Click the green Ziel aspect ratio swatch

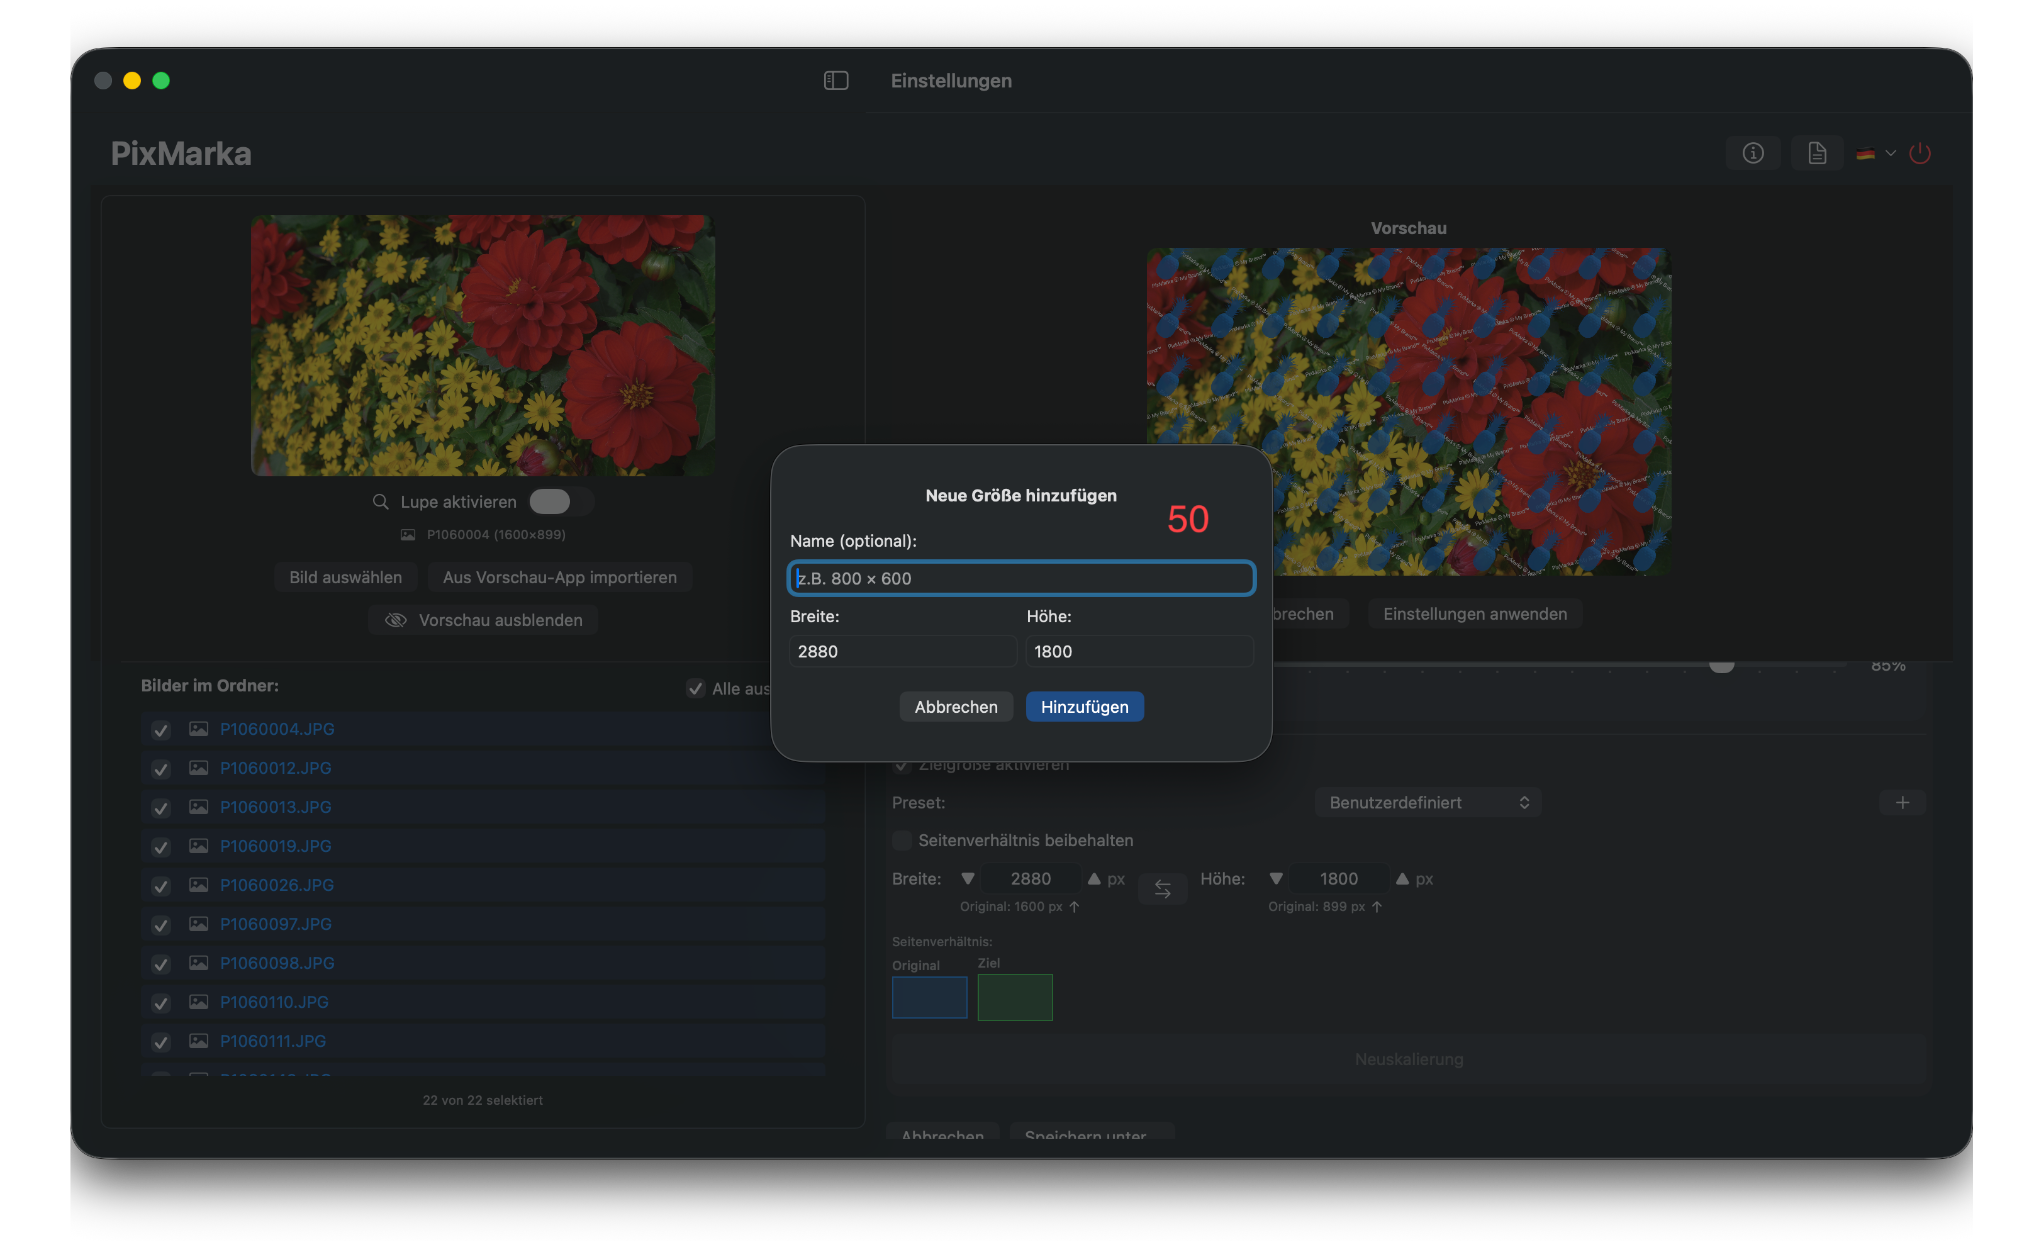coord(1014,997)
